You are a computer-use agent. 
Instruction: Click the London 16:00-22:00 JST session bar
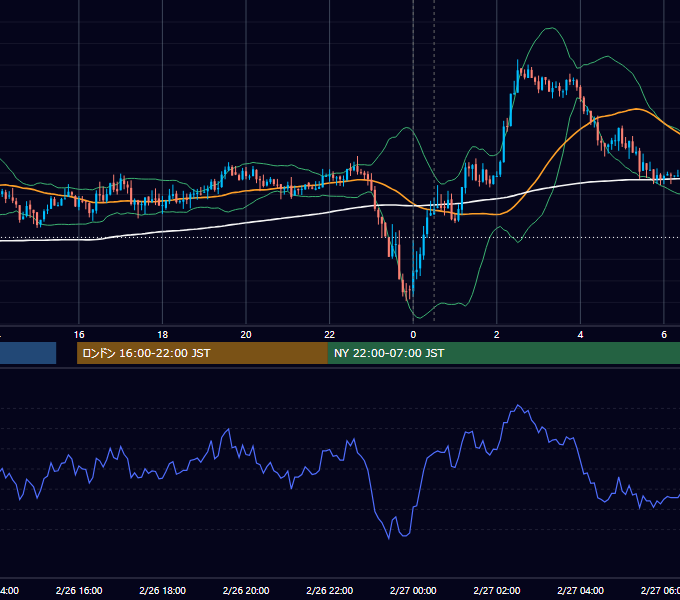click(x=202, y=353)
